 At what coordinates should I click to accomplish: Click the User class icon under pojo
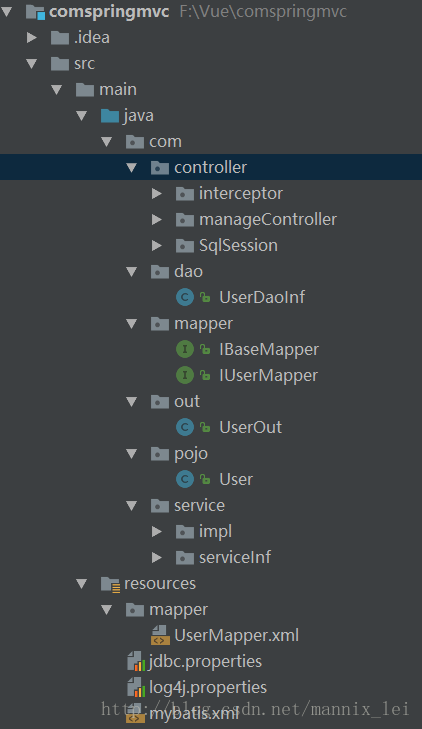(185, 479)
